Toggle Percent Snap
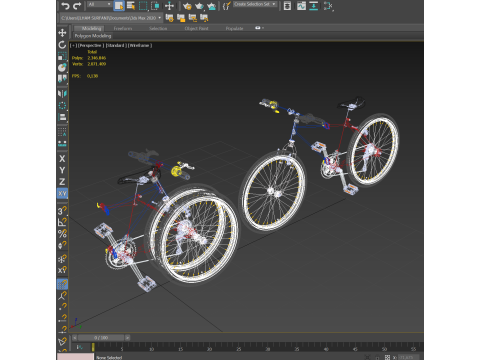 (62, 234)
